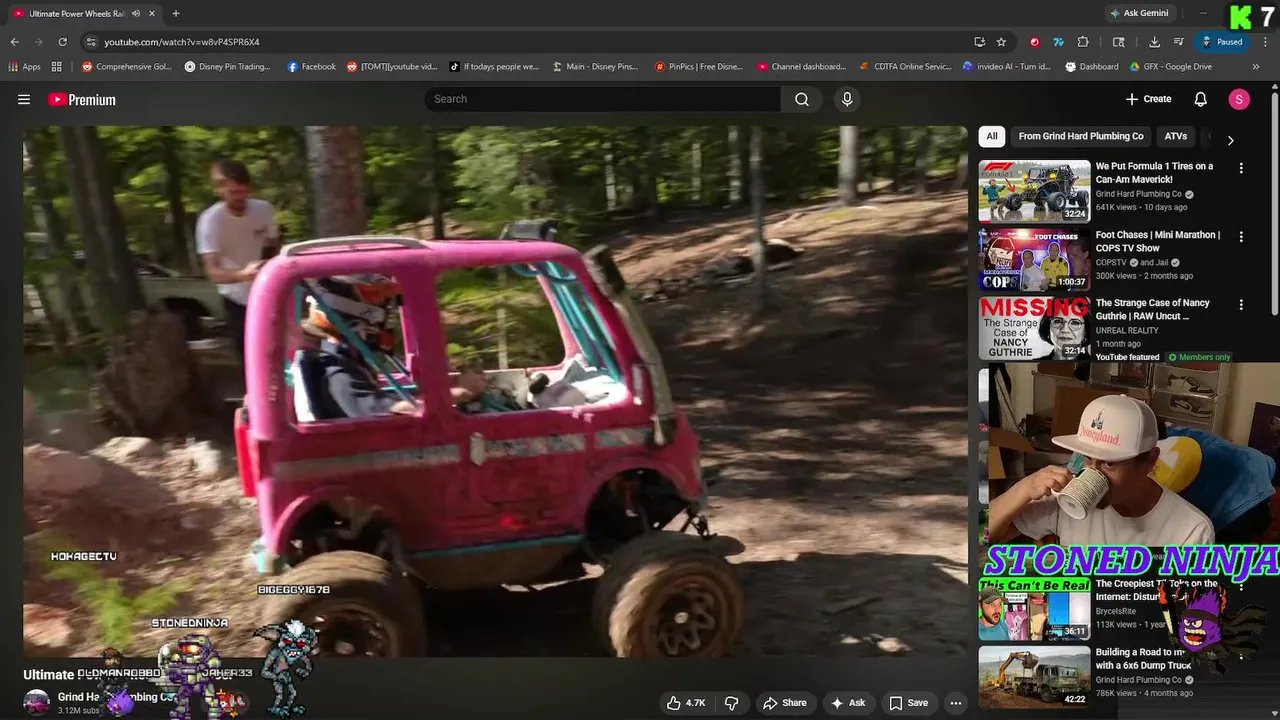
Task: Save the video to a playlist
Action: tap(908, 703)
